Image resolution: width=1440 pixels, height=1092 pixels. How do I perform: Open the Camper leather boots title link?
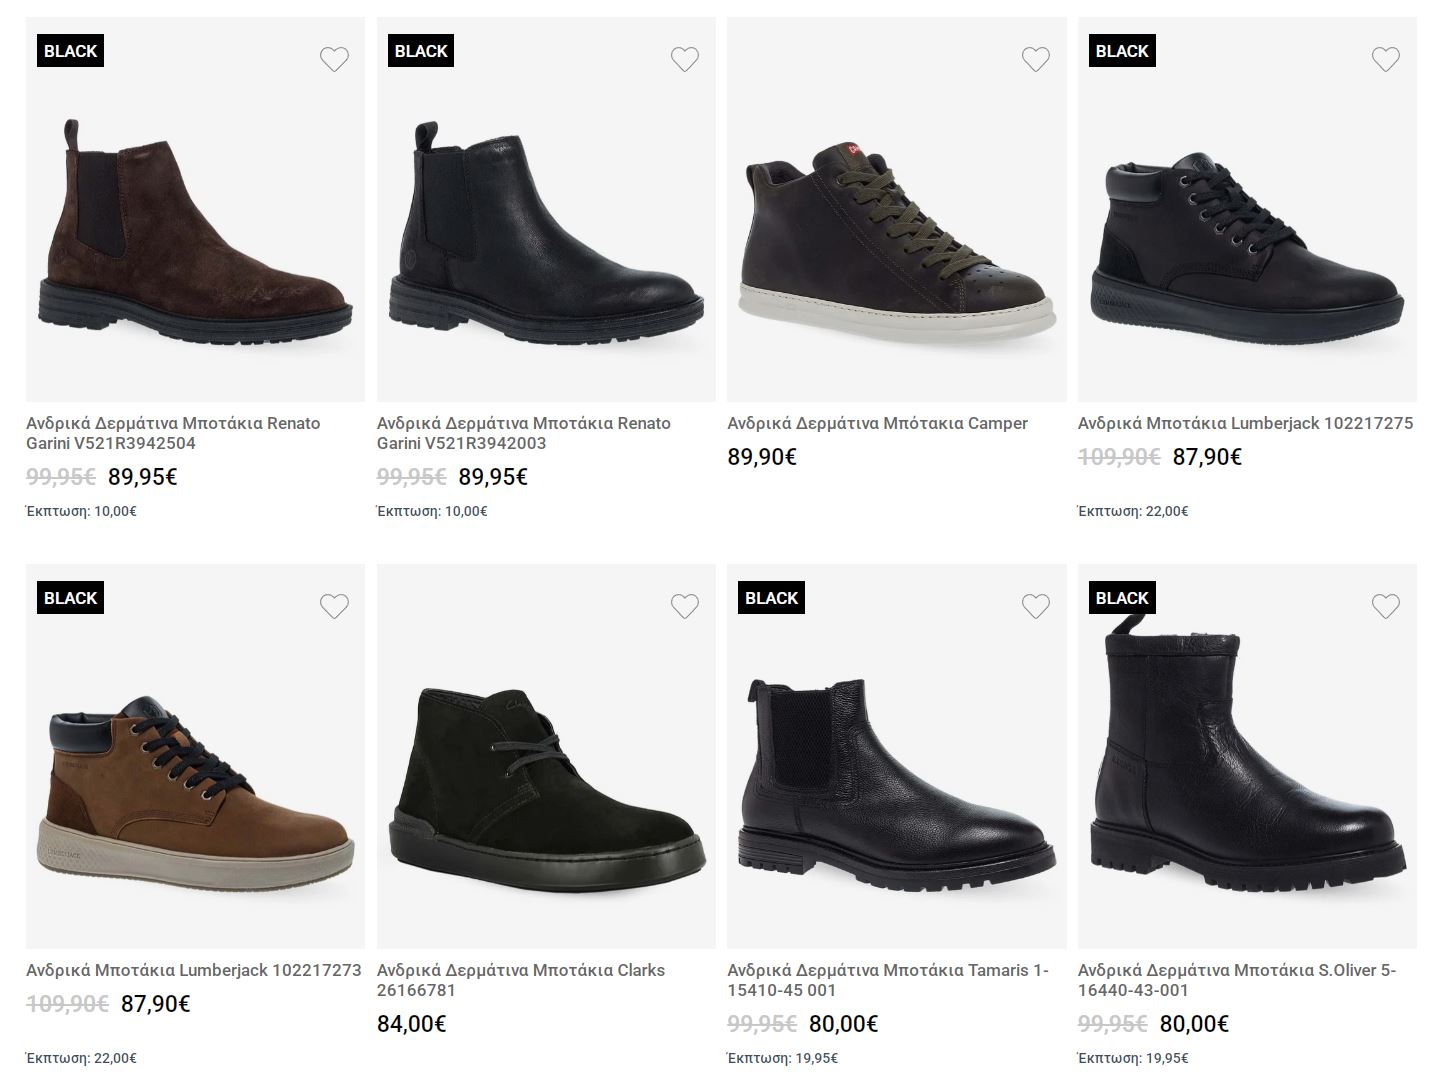pos(877,423)
